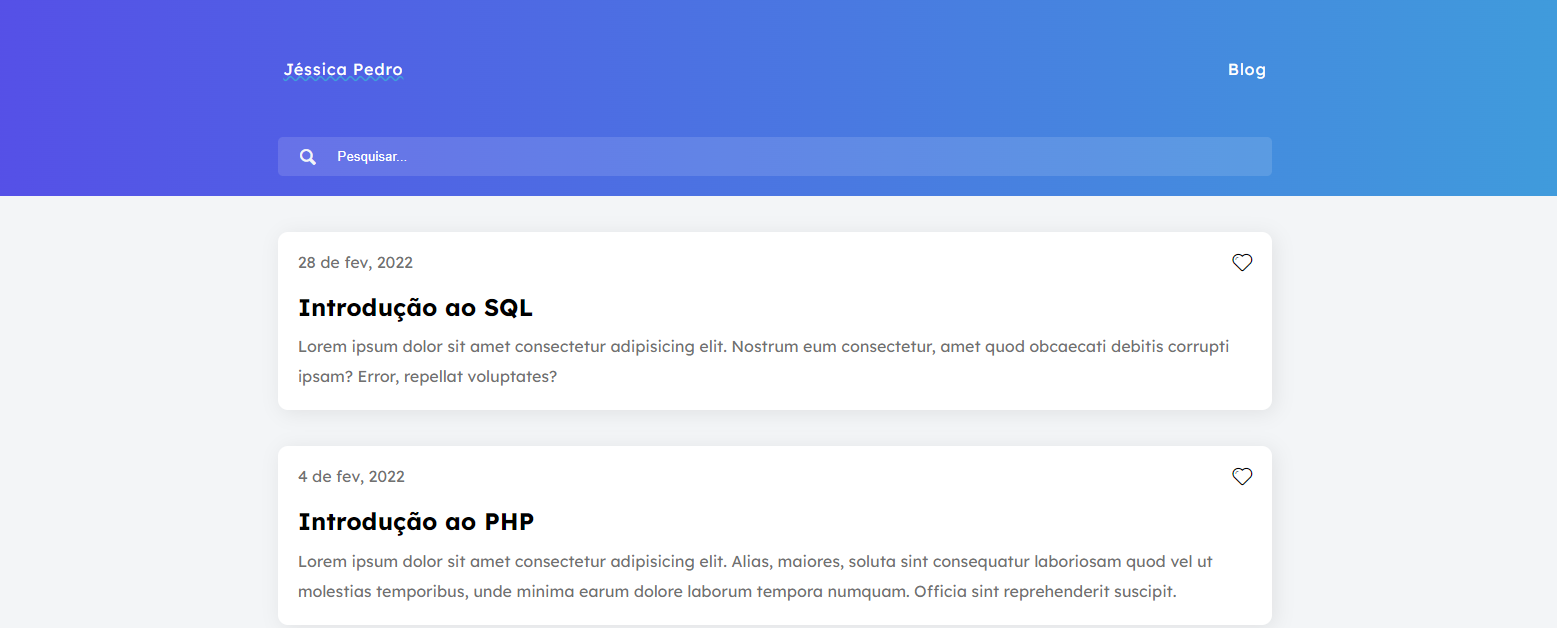Open the Introdução ao PHP post title

coord(416,522)
